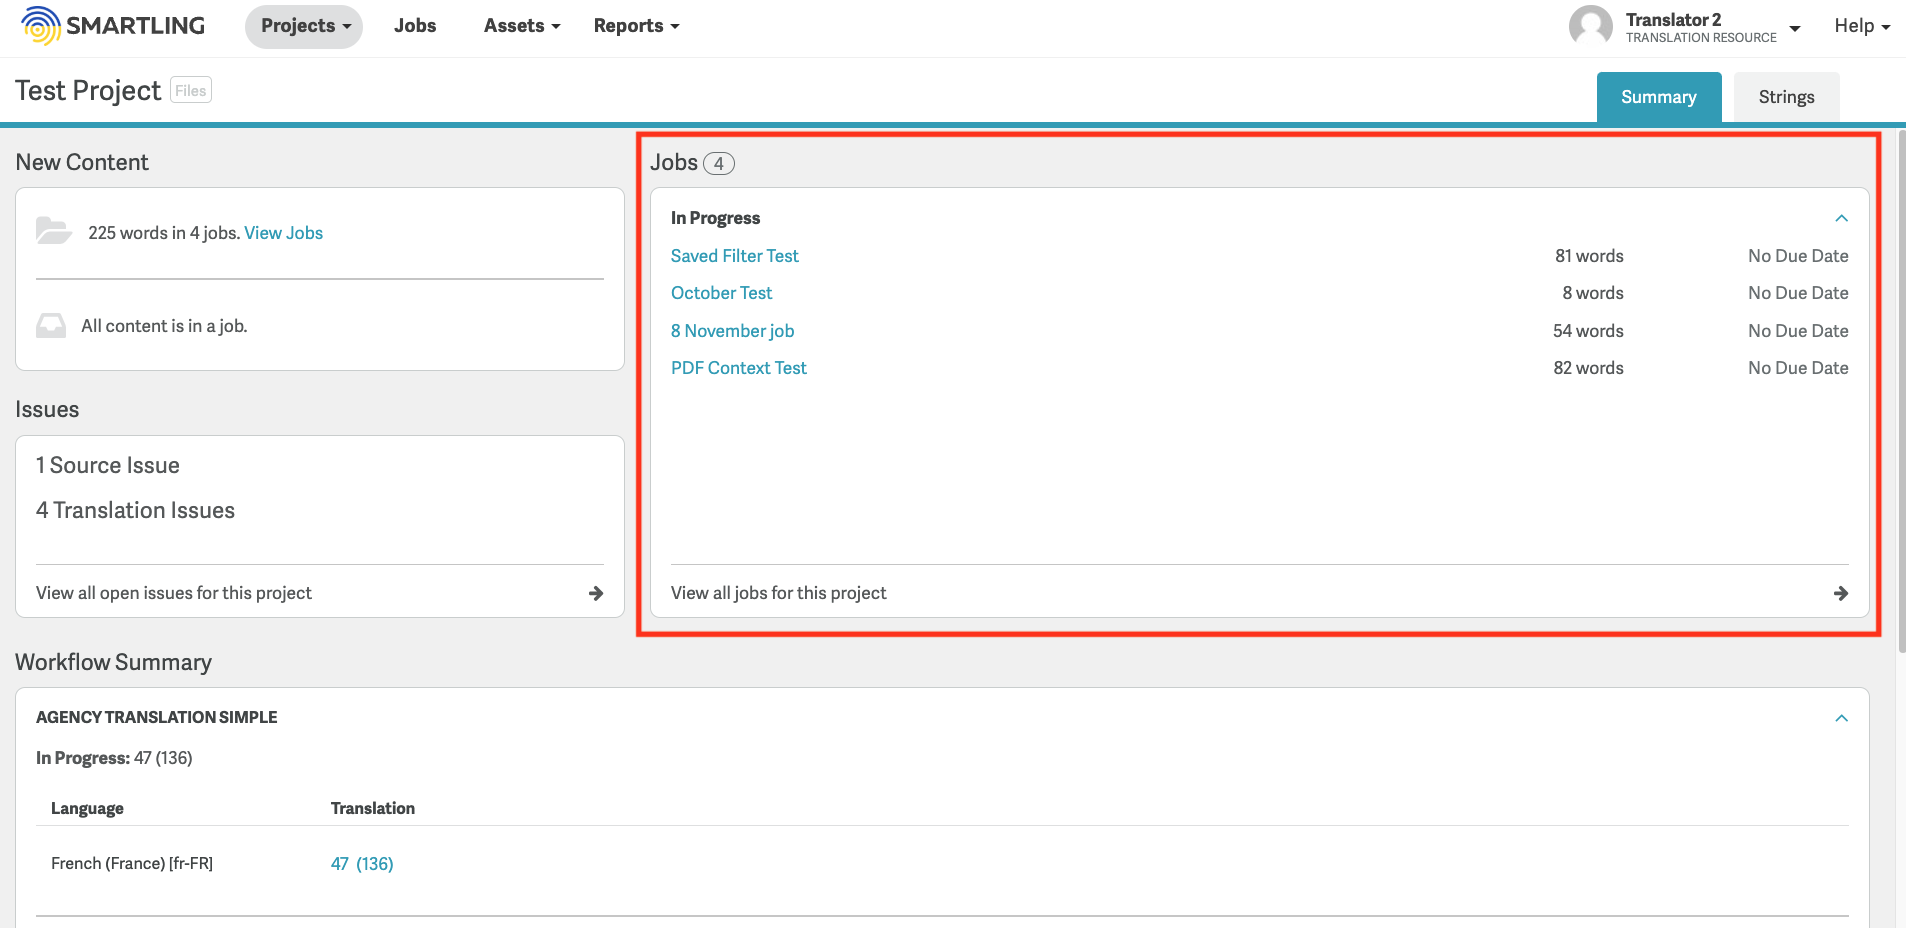1906x928 pixels.
Task: Click the inbox tray icon beside All content
Action: tap(51, 326)
